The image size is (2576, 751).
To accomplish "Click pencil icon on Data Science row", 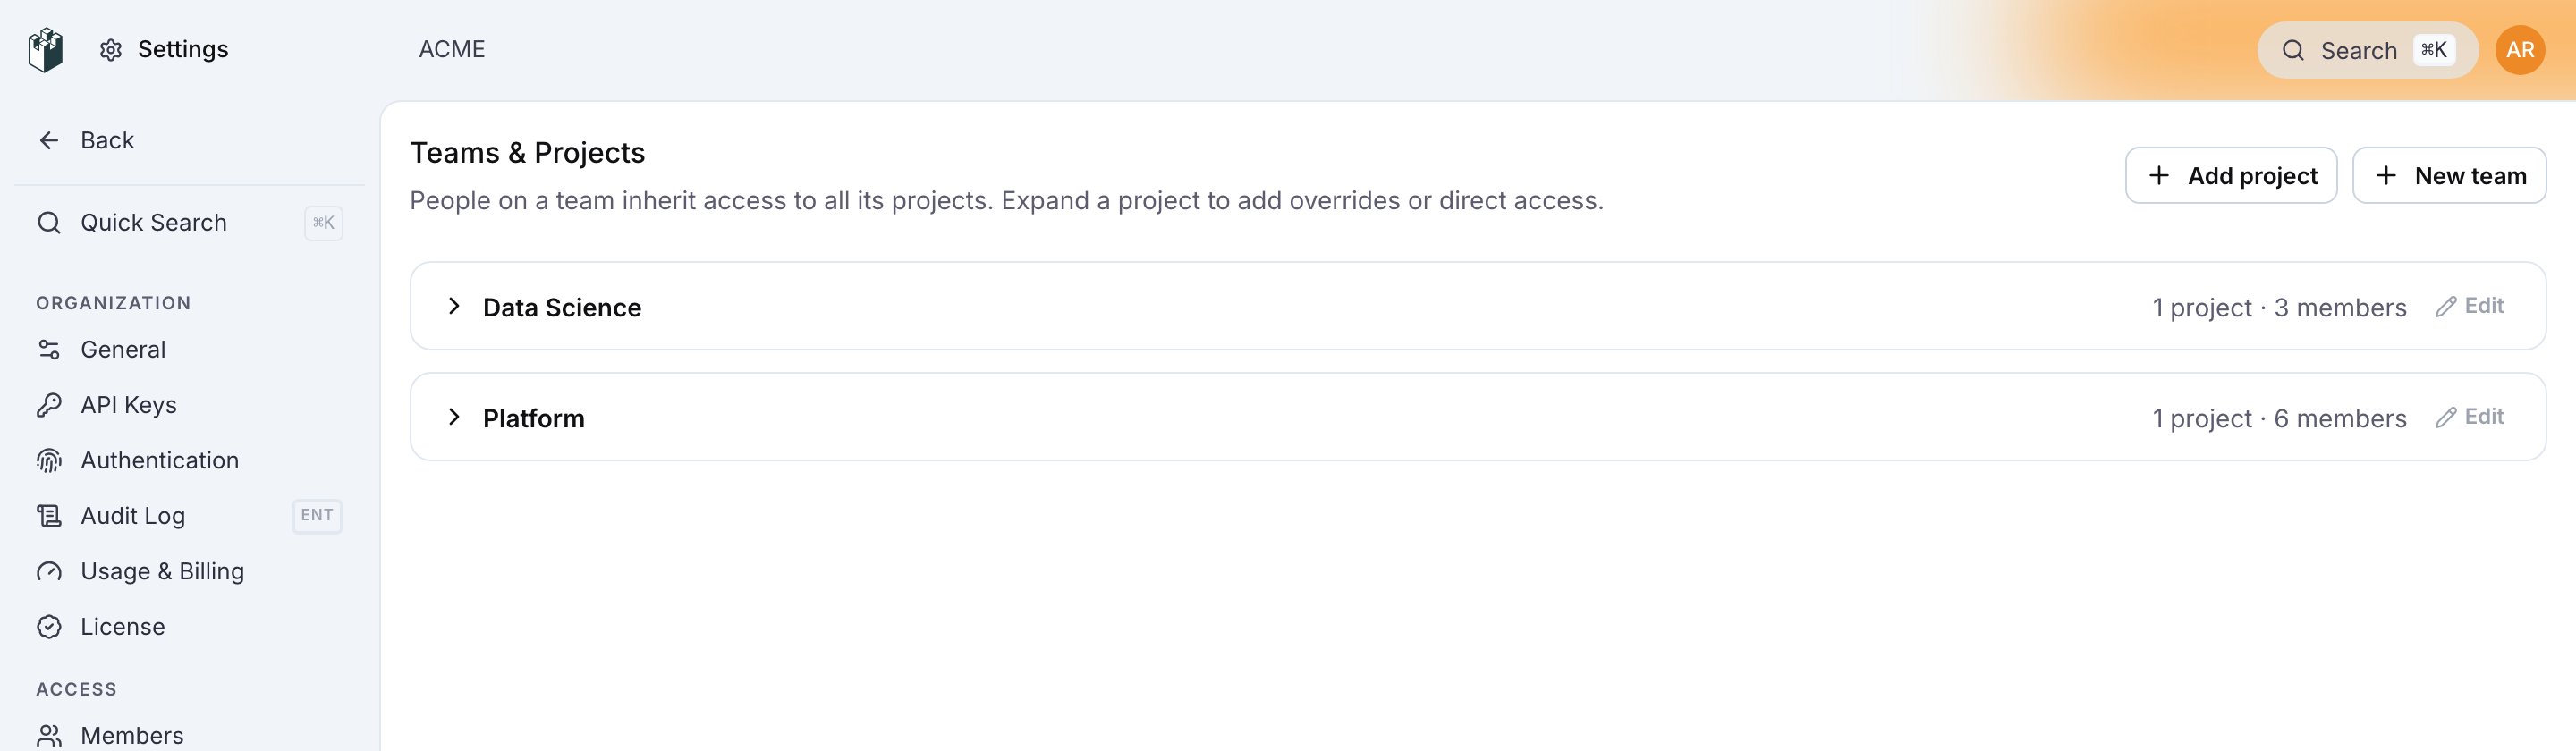I will tap(2446, 306).
